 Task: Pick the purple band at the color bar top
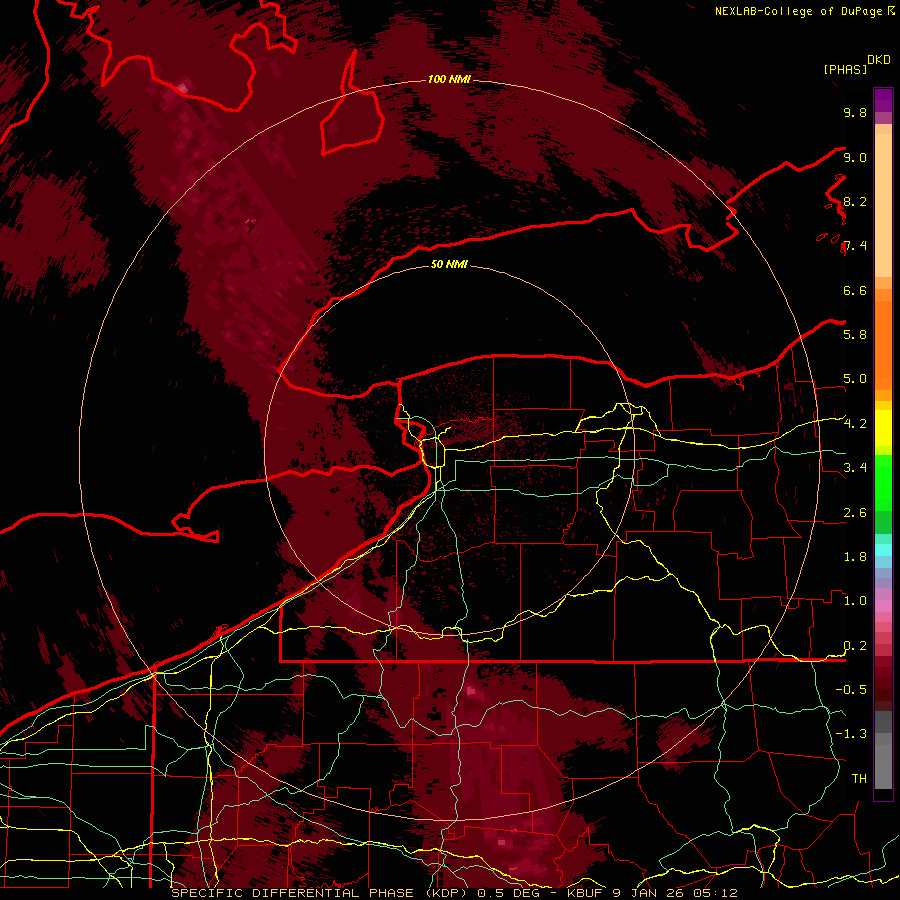pyautogui.click(x=883, y=100)
